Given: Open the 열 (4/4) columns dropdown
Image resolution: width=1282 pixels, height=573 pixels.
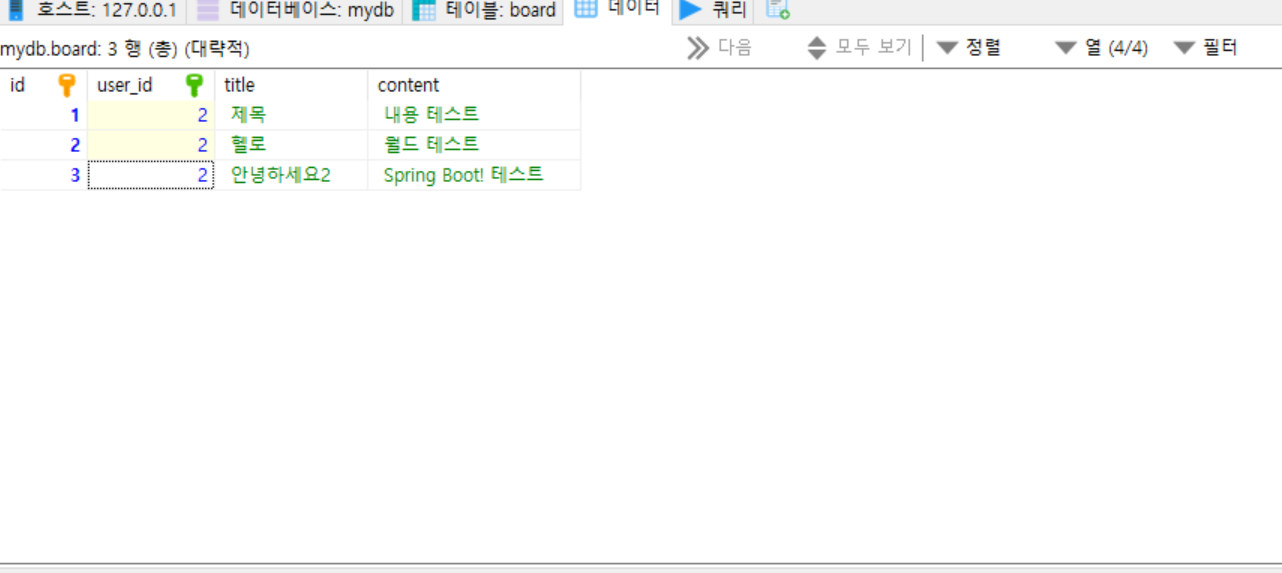Looking at the screenshot, I should pos(1101,47).
